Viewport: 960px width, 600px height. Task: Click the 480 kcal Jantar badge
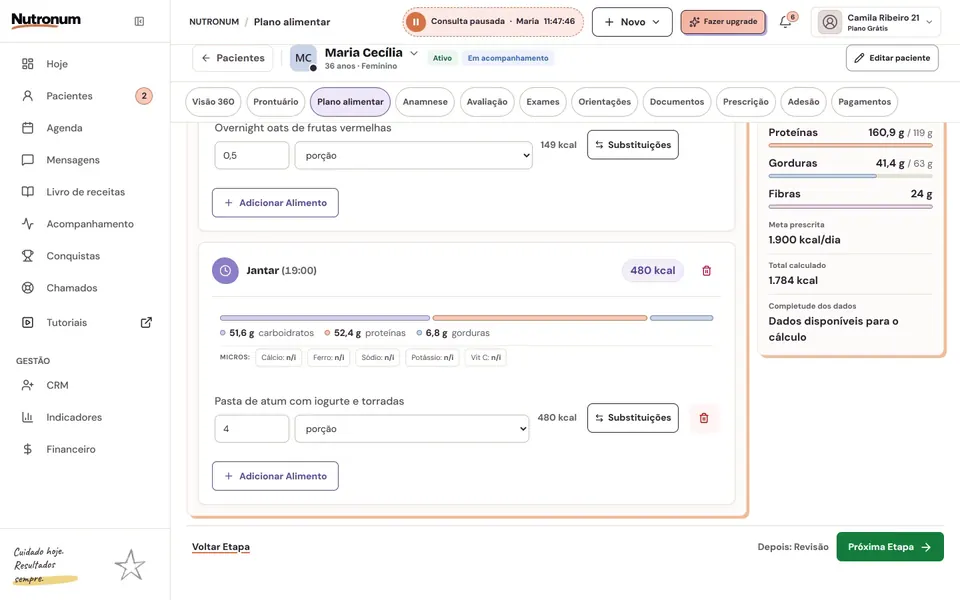(x=653, y=271)
